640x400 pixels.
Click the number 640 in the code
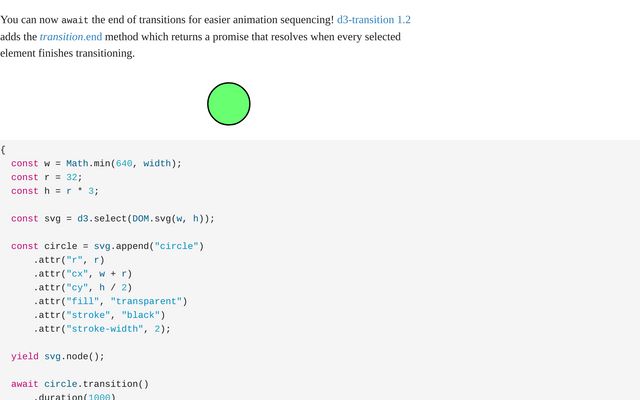tap(124, 163)
